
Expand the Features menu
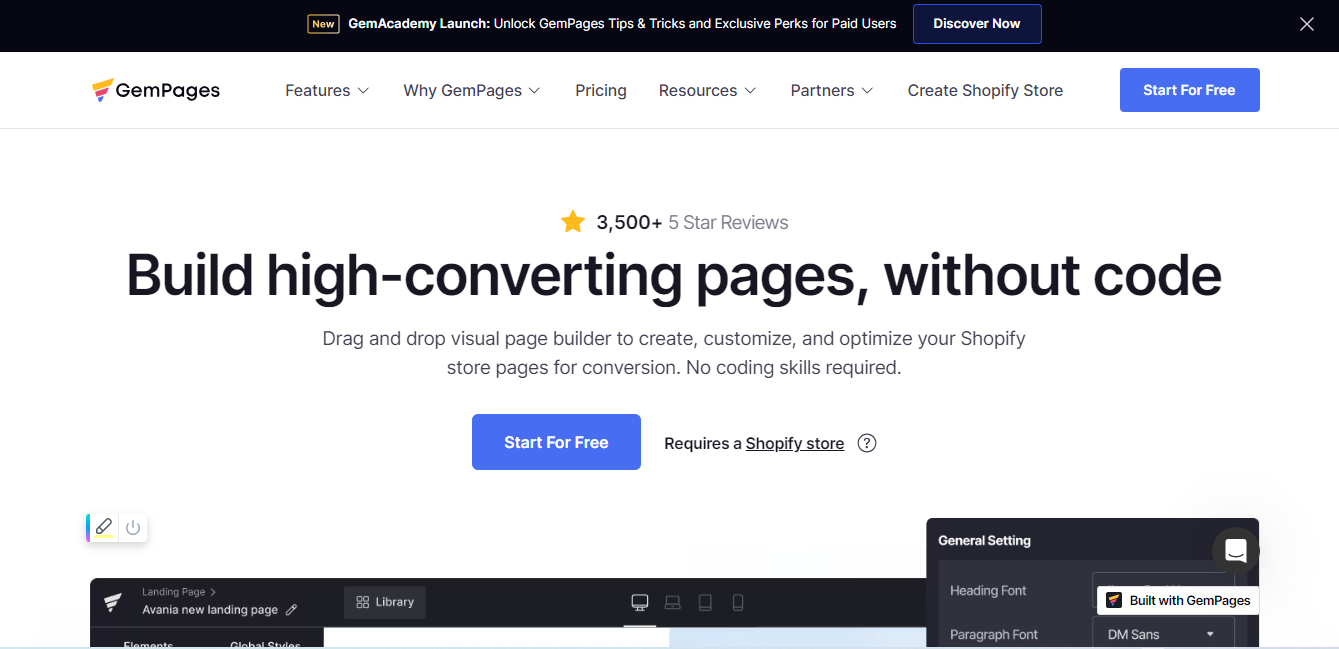(x=327, y=90)
